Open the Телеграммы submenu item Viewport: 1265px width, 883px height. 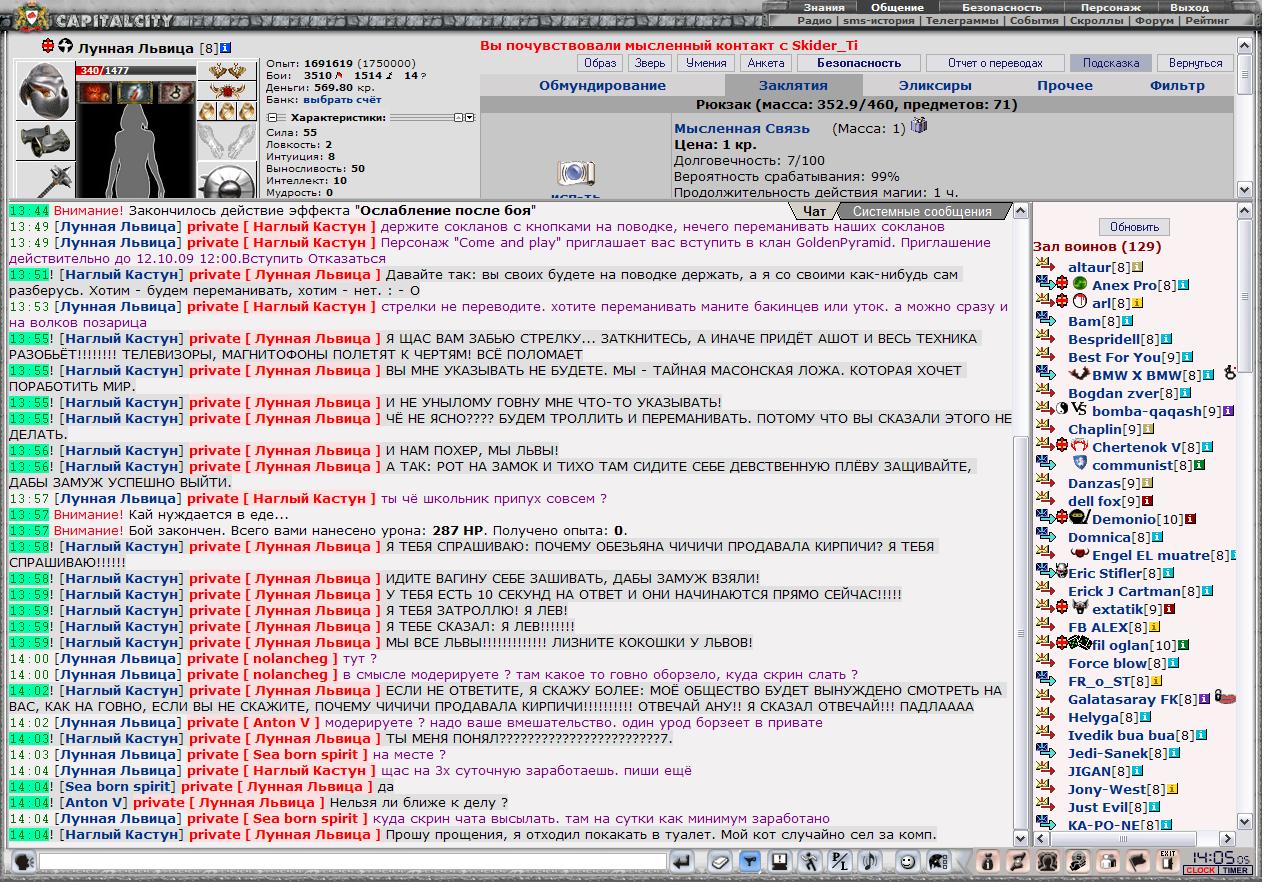(x=960, y=20)
